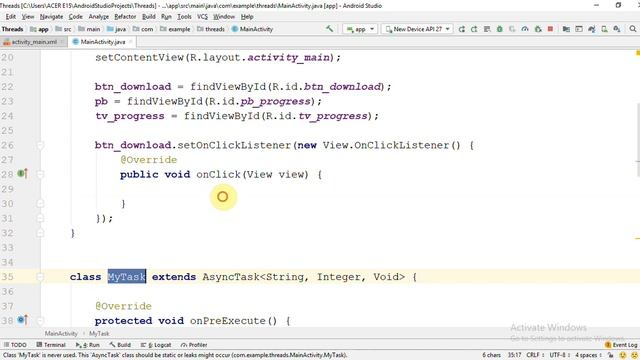The width and height of the screenshot is (640, 360).
Task: Open the Navigate menu
Action: coord(51,17)
